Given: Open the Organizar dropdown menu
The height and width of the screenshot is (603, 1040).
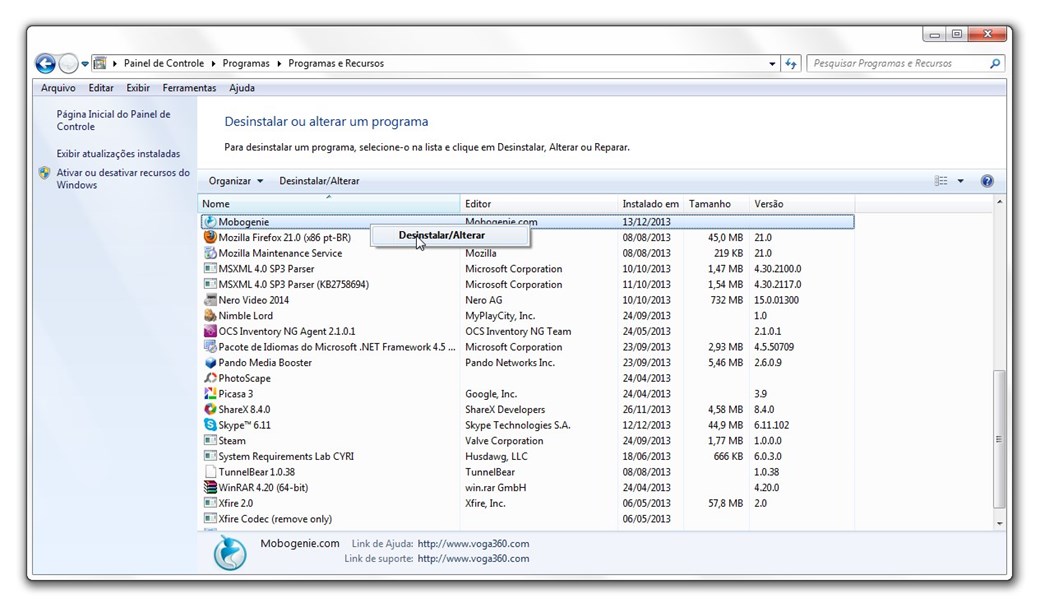Looking at the screenshot, I should (236, 181).
